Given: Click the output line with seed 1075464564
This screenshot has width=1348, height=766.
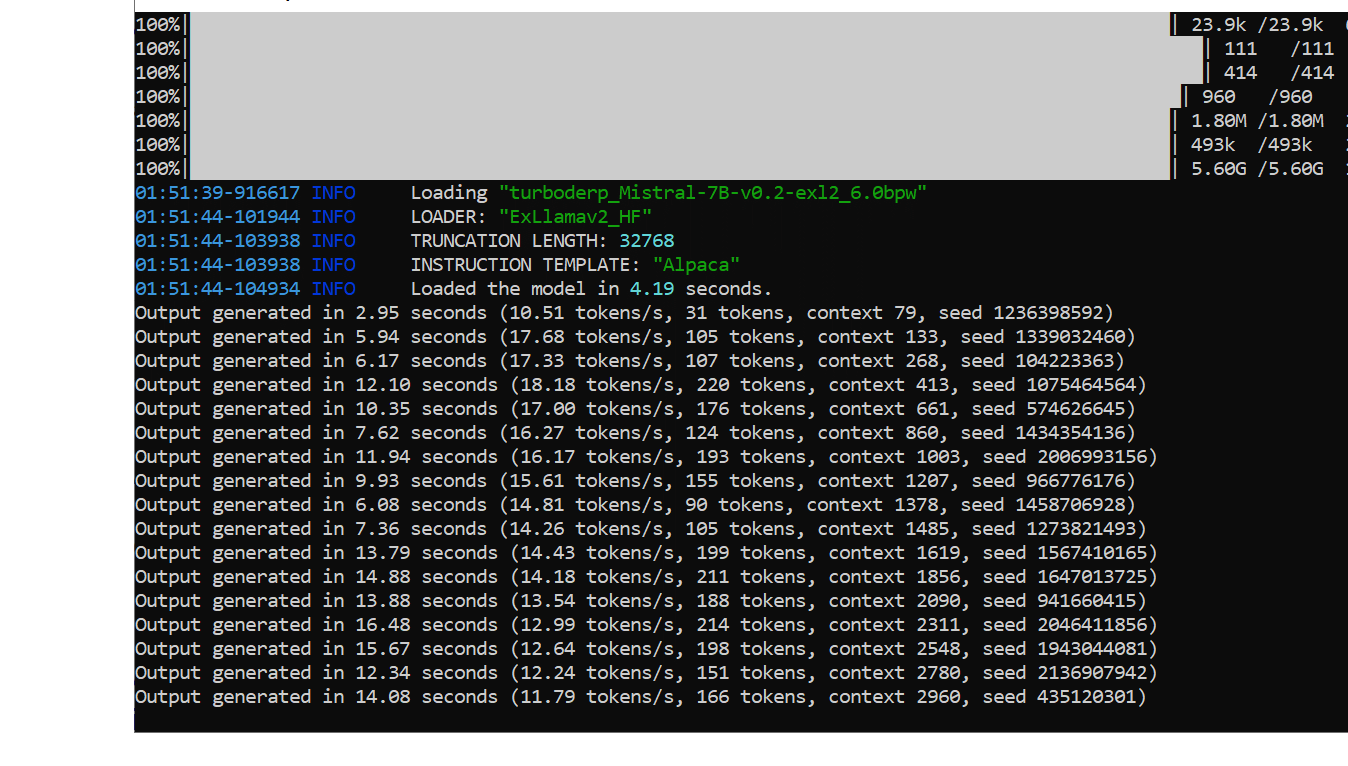Looking at the screenshot, I should (641, 385).
